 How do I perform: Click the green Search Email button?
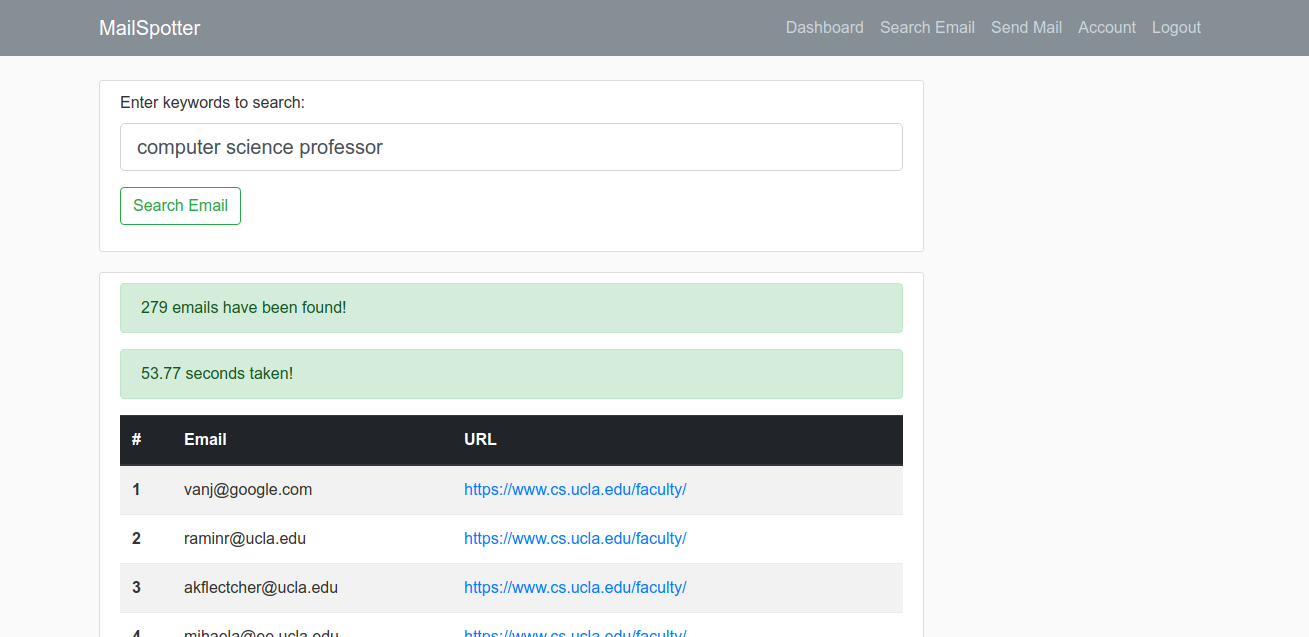(x=180, y=206)
